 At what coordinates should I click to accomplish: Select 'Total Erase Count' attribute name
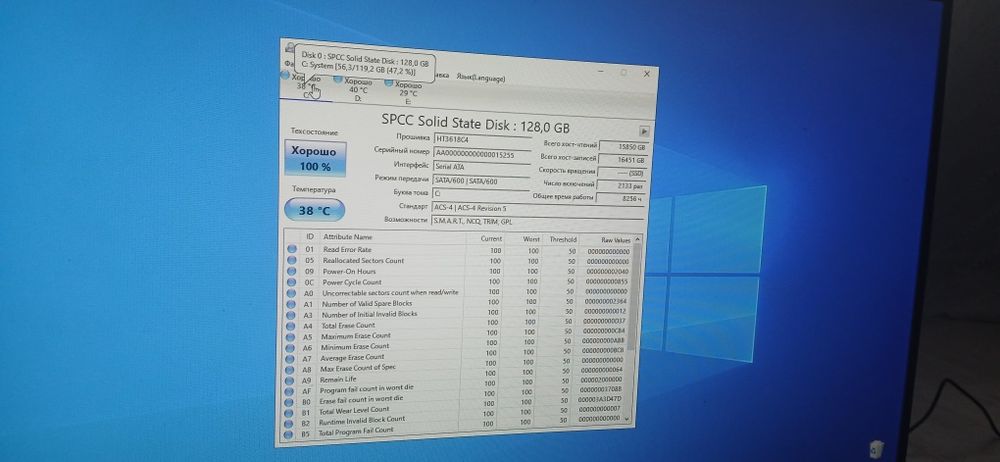click(348, 325)
